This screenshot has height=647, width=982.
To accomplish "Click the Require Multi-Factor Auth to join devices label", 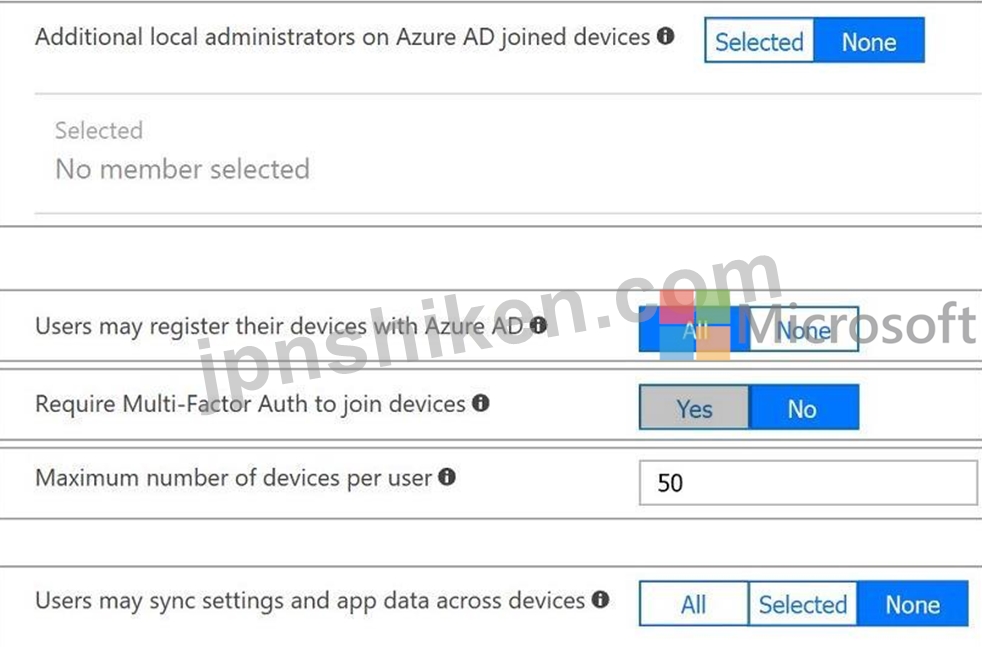I will click(x=251, y=404).
